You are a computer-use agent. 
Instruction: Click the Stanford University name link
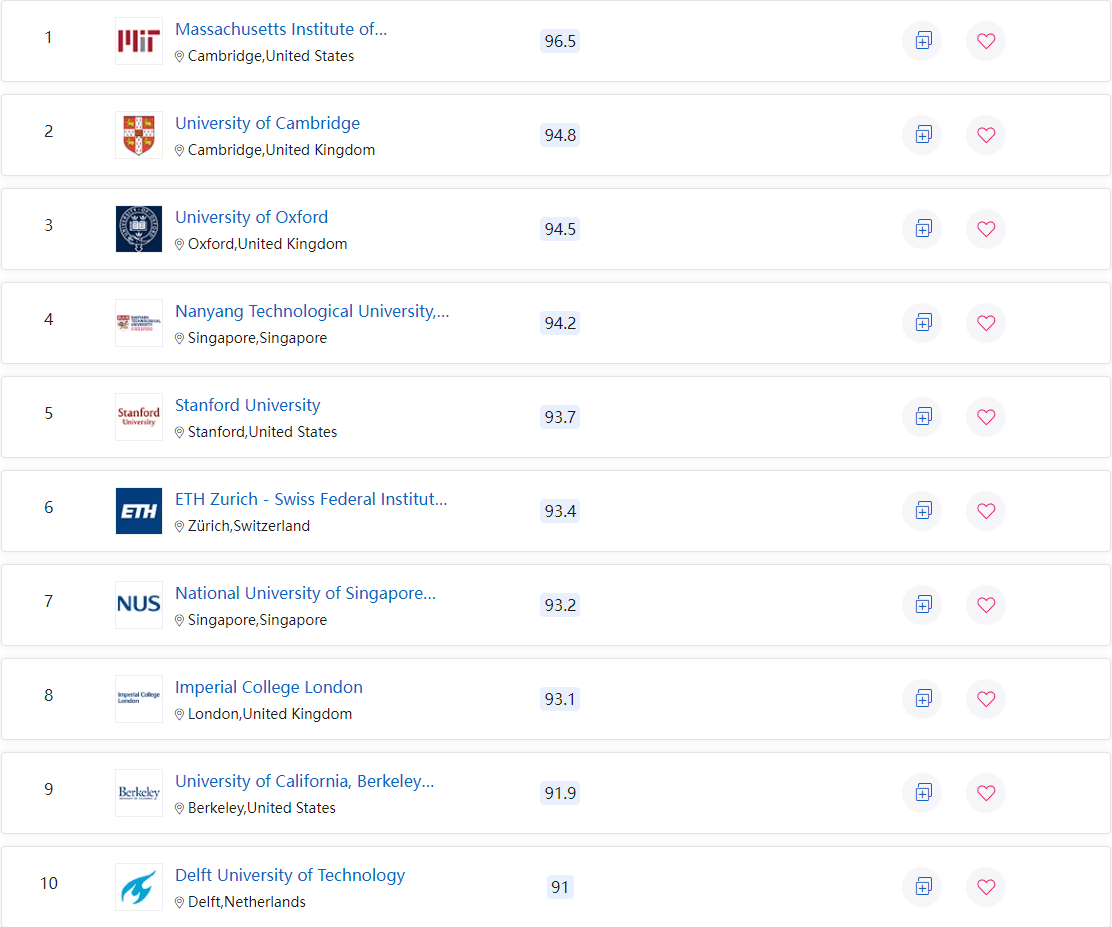pyautogui.click(x=247, y=406)
